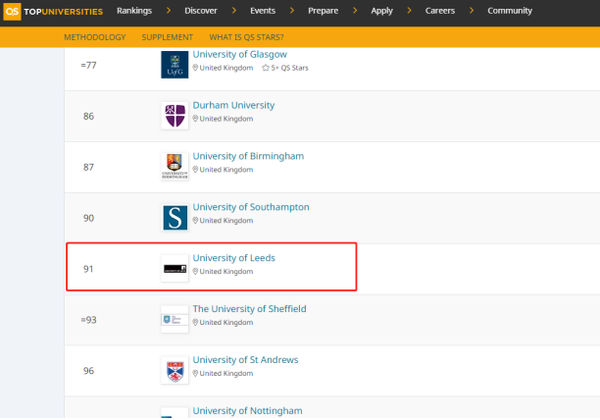Open the University of Nottingham link

click(248, 410)
